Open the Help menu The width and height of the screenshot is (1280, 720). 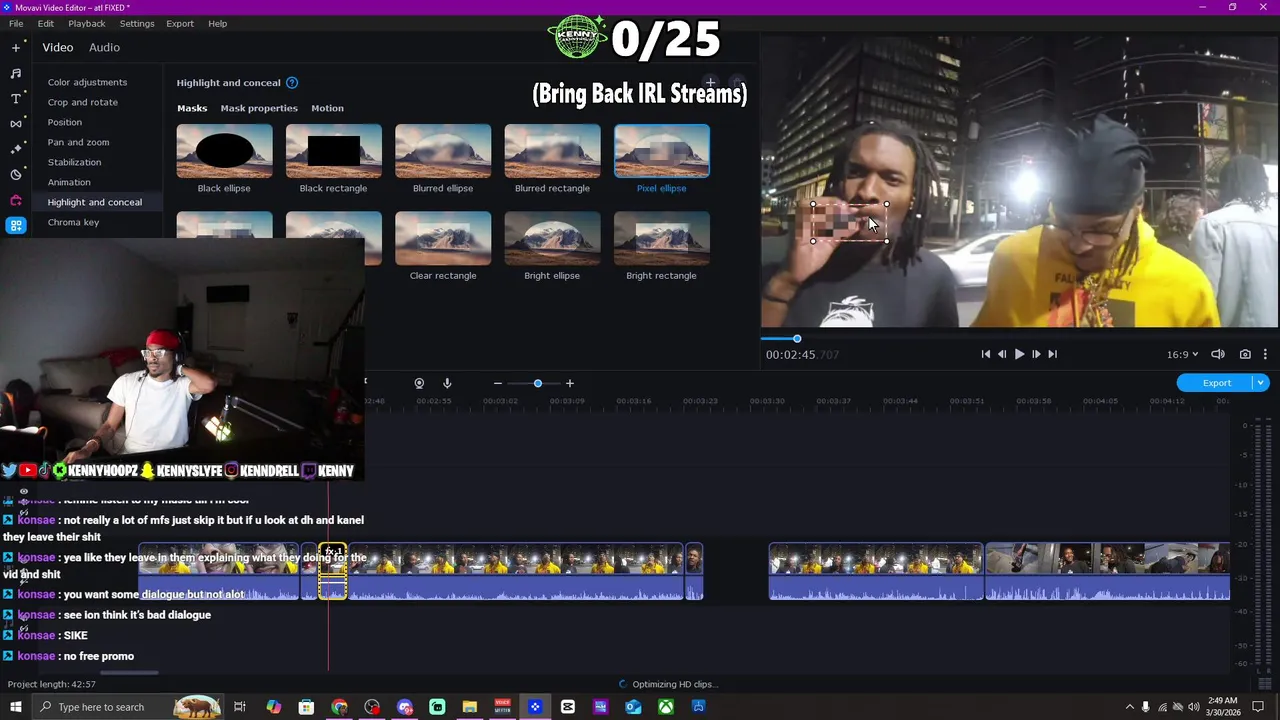point(217,23)
